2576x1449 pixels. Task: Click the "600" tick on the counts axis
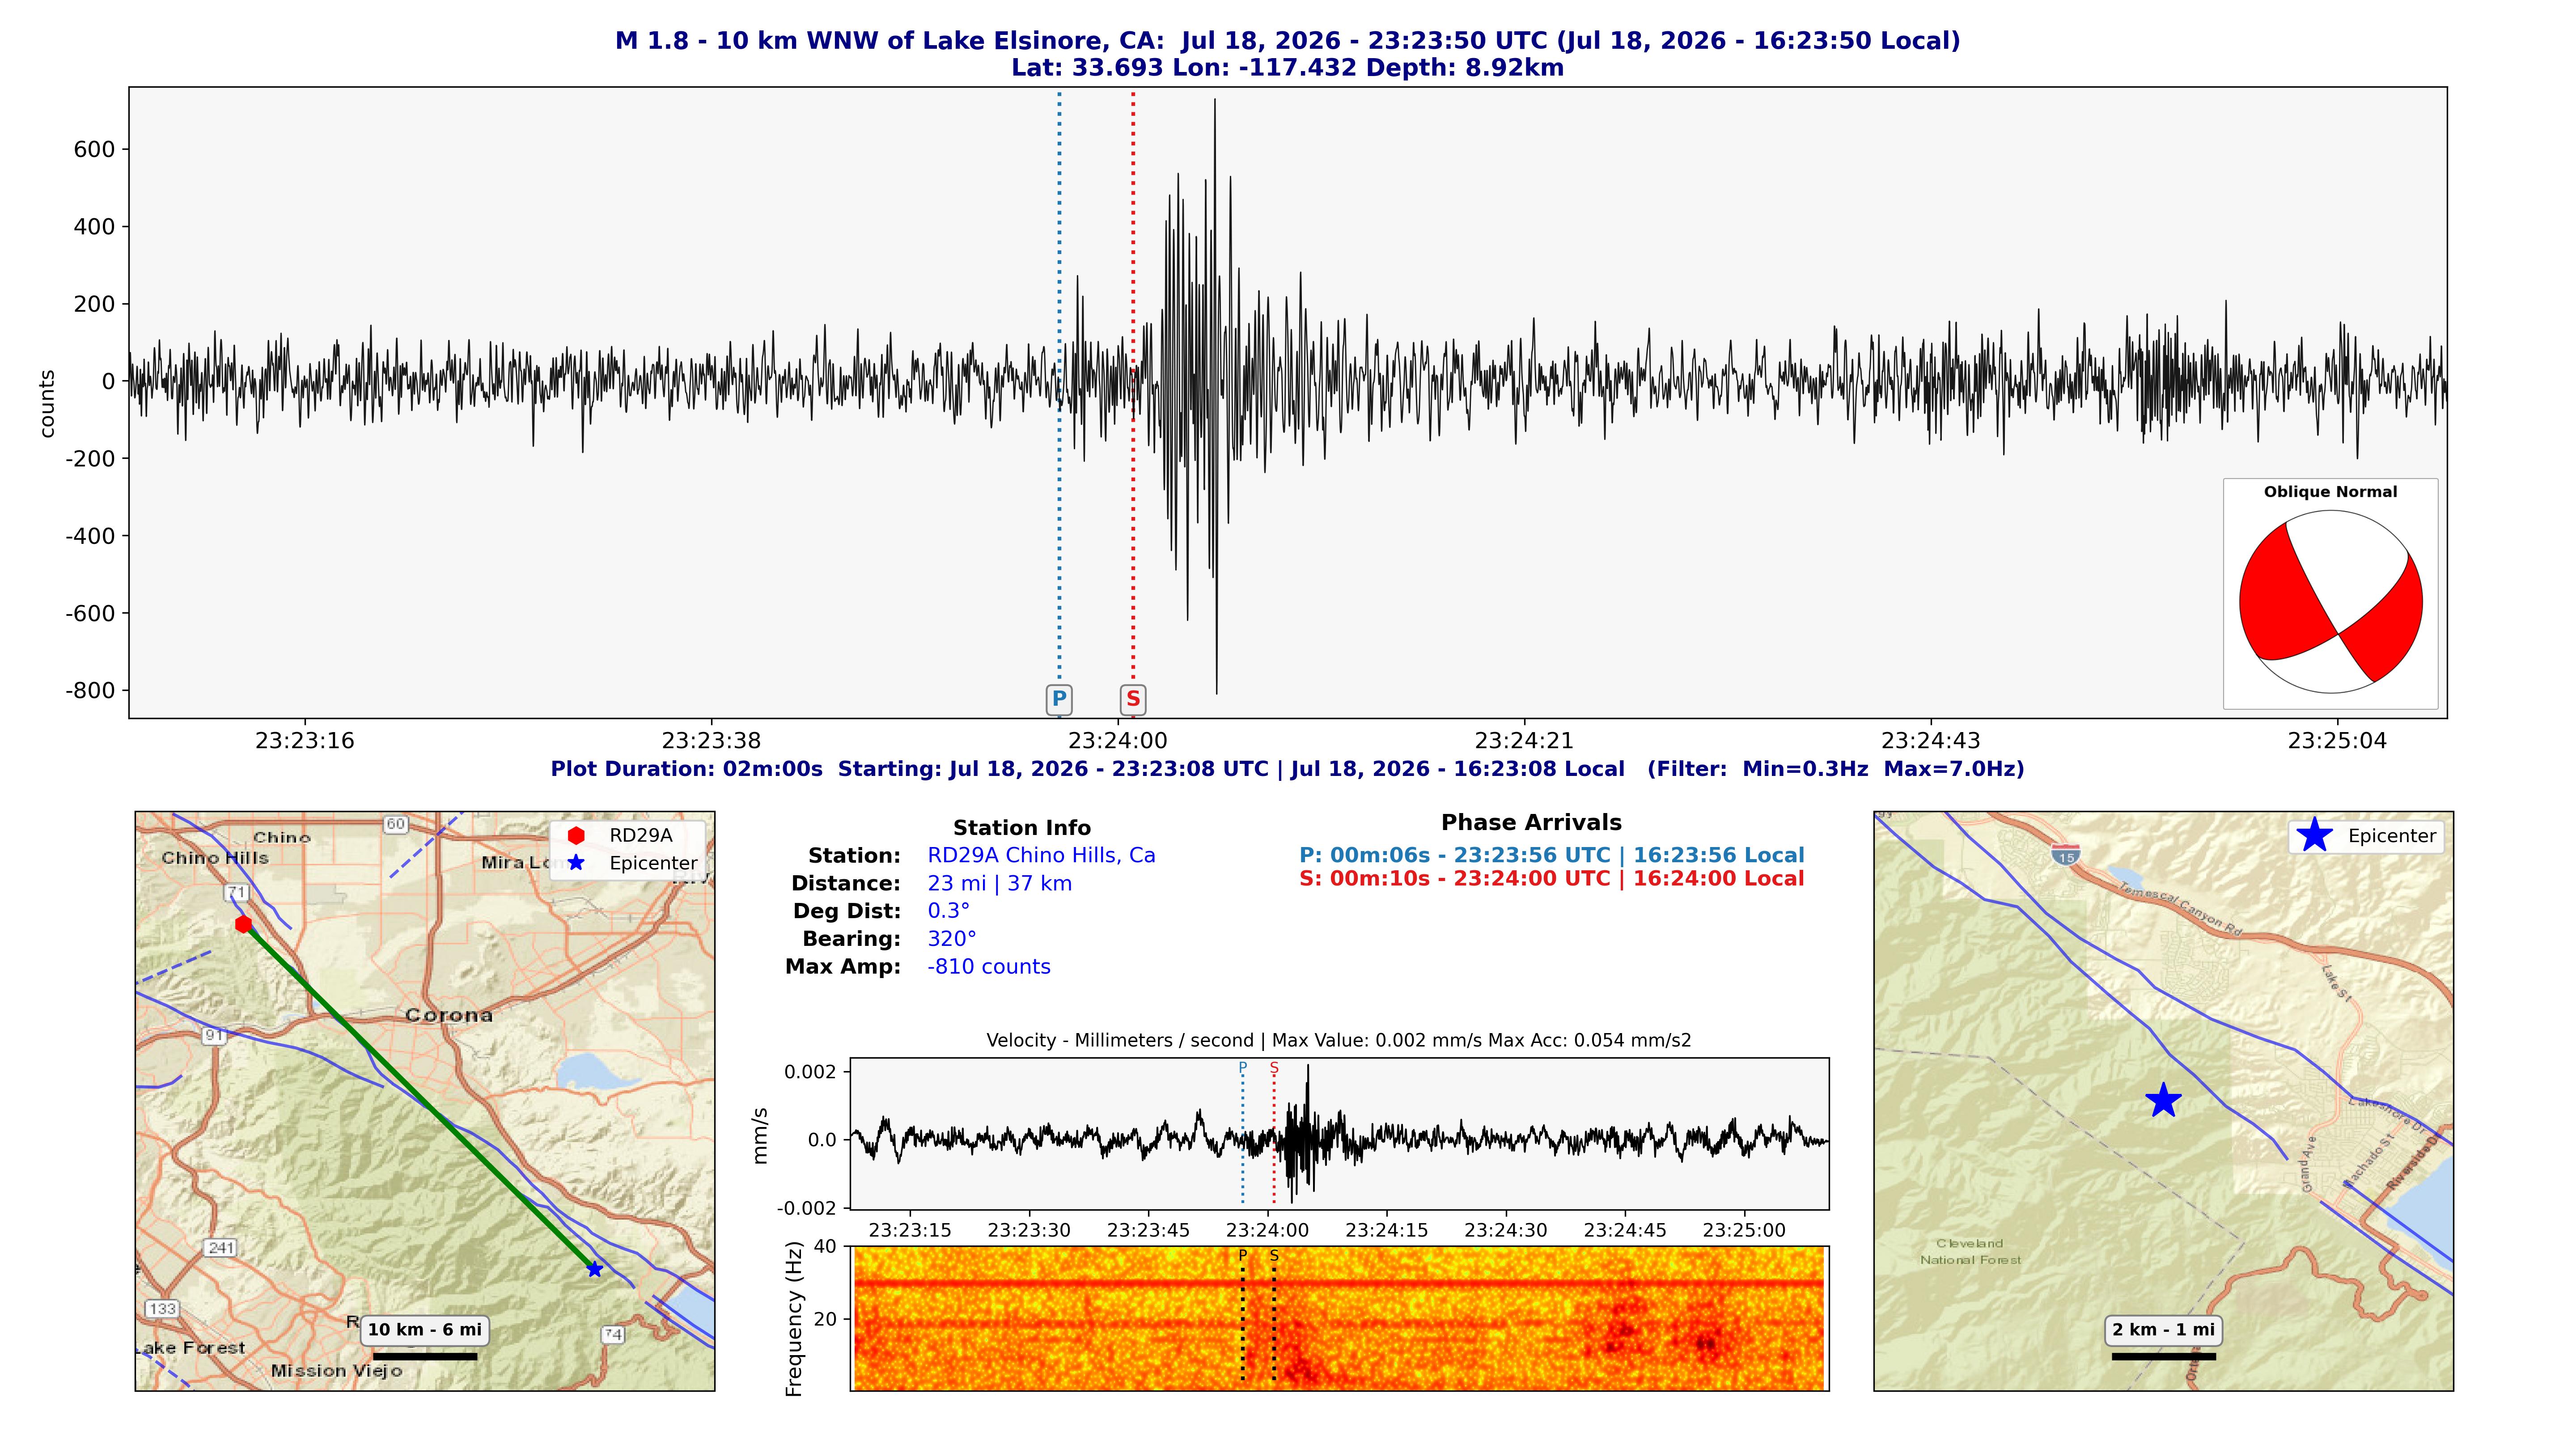tap(95, 149)
